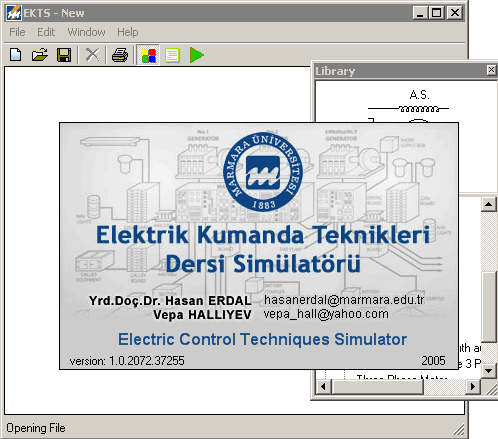The image size is (498, 439).
Task: Click the Library vertical scrollbar thumb
Action: (489, 307)
